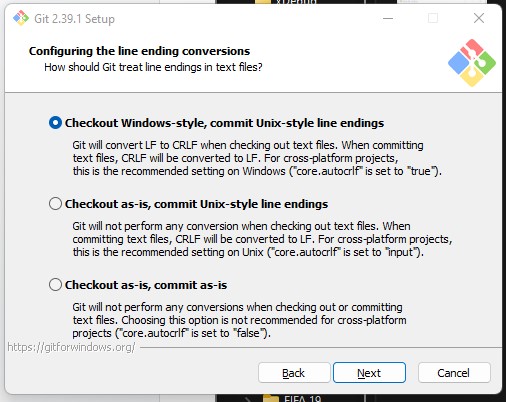This screenshot has width=506, height=402.
Task: Cancel the Git installation
Action: (454, 373)
